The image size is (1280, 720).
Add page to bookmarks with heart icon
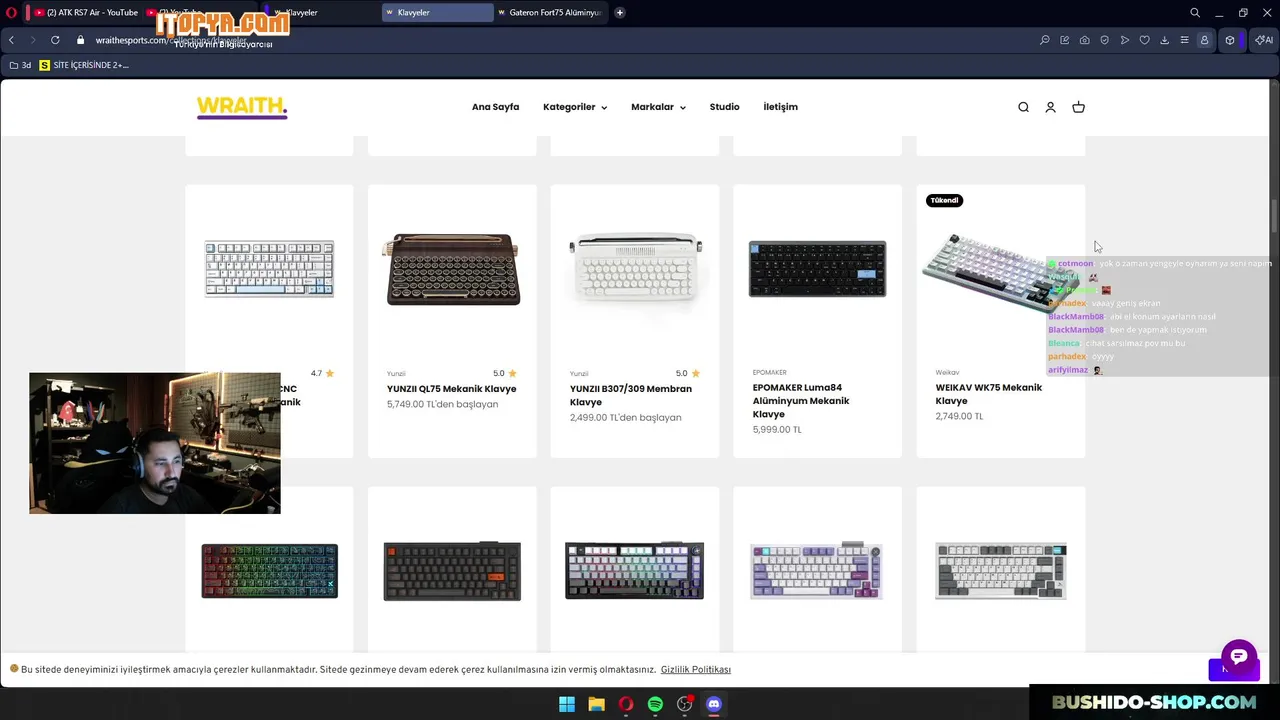[x=1145, y=40]
